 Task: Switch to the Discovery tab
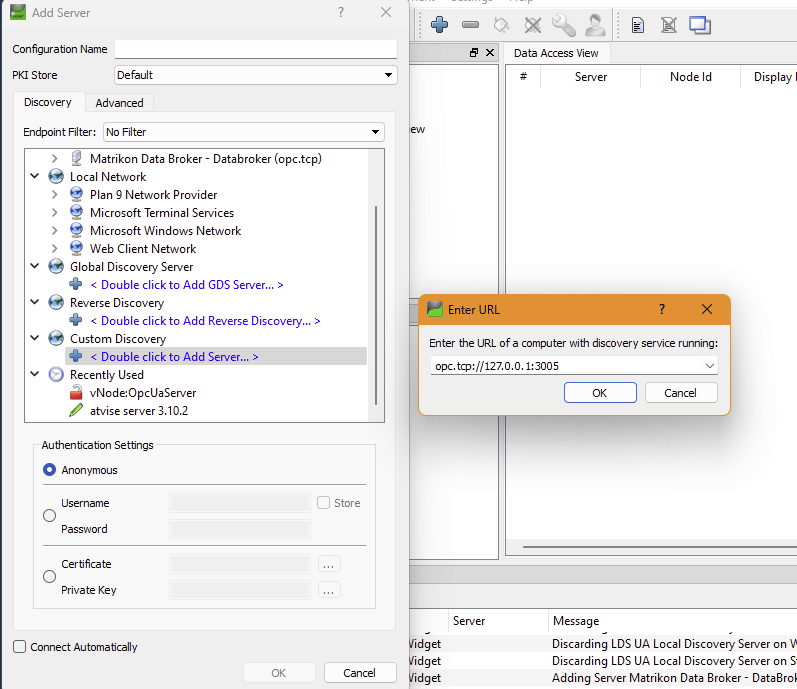pyautogui.click(x=48, y=102)
